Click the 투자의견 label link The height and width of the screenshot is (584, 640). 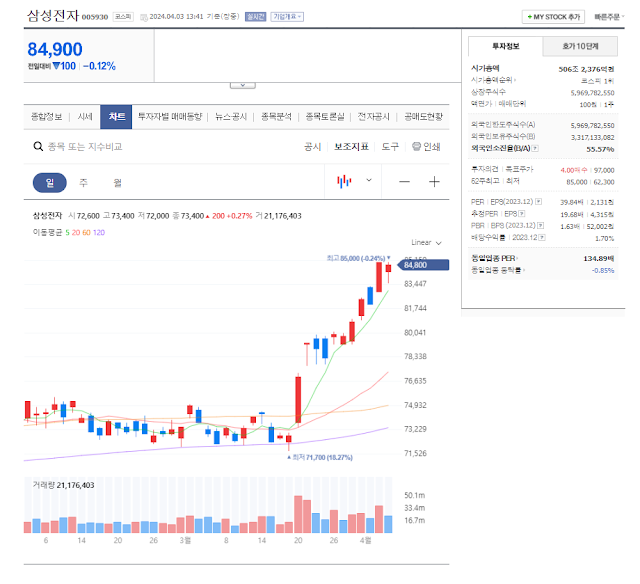[484, 169]
